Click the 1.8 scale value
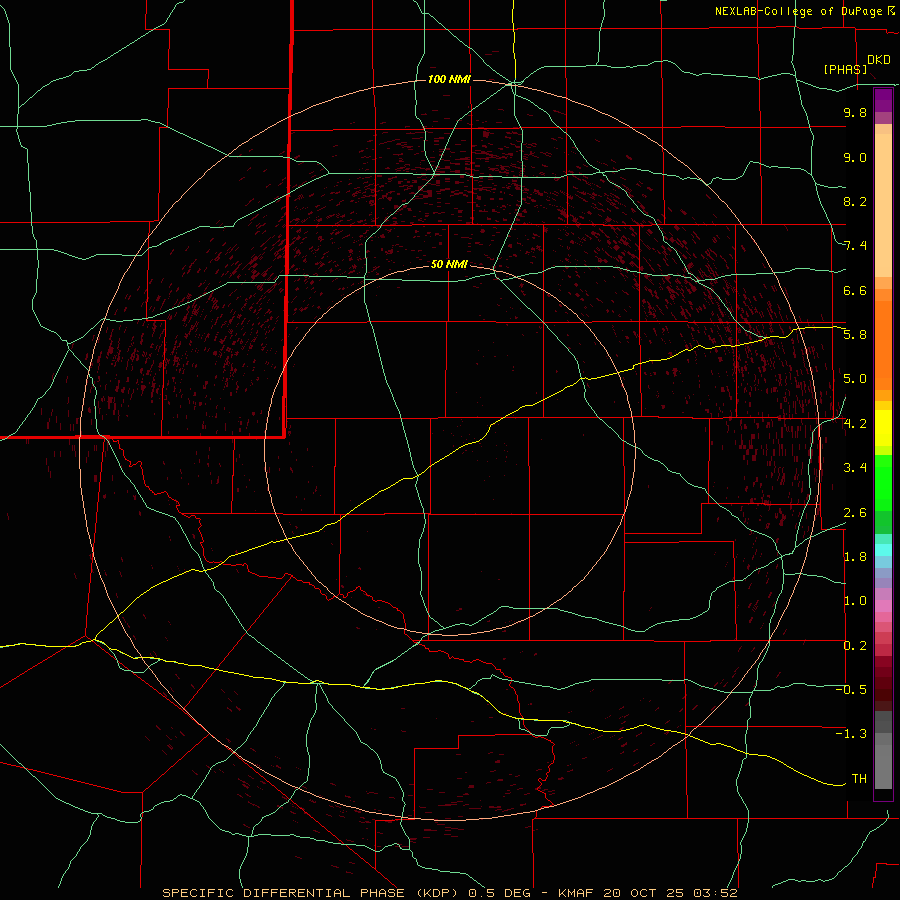 coord(855,557)
